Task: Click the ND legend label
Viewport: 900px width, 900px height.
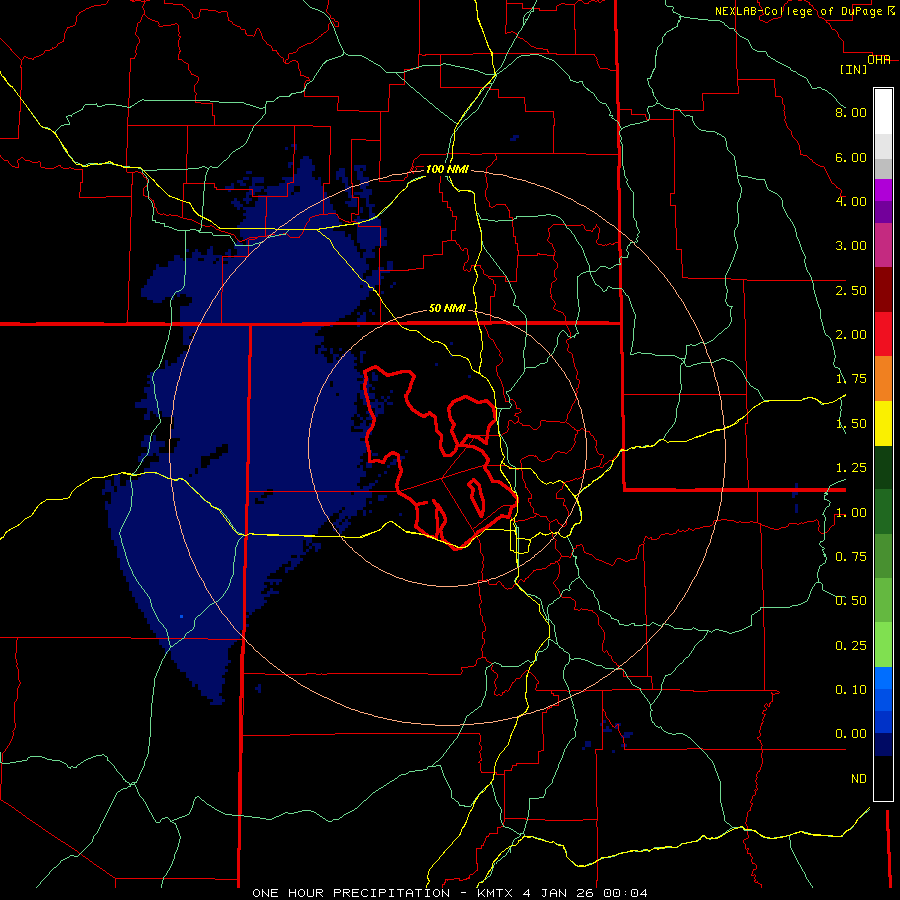Action: pyautogui.click(x=859, y=779)
